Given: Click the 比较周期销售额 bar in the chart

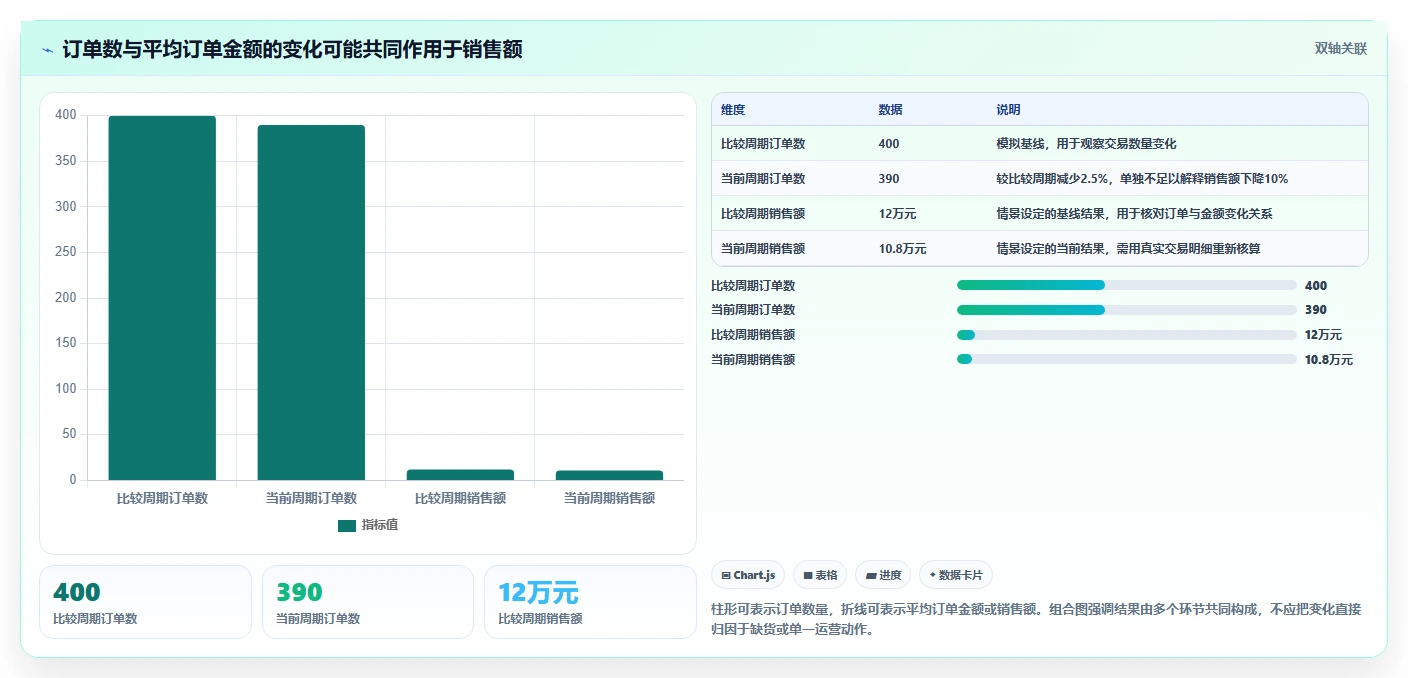Looking at the screenshot, I should [x=460, y=475].
